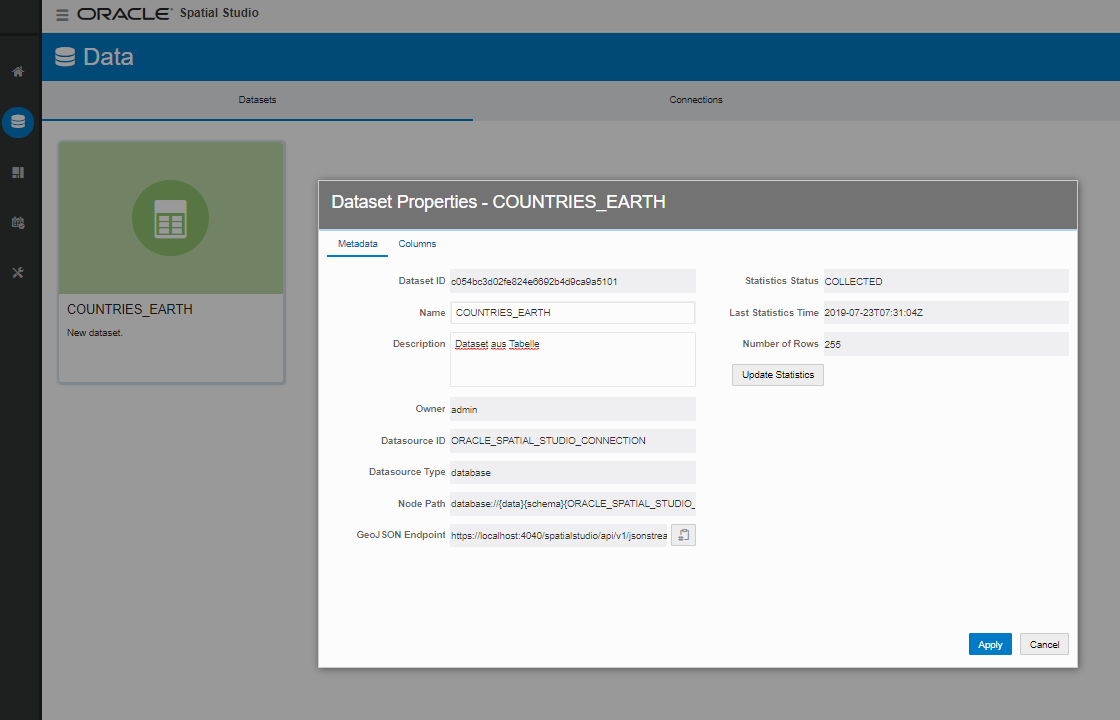
Task: Open the Administration tools sidebar icon
Action: (18, 272)
